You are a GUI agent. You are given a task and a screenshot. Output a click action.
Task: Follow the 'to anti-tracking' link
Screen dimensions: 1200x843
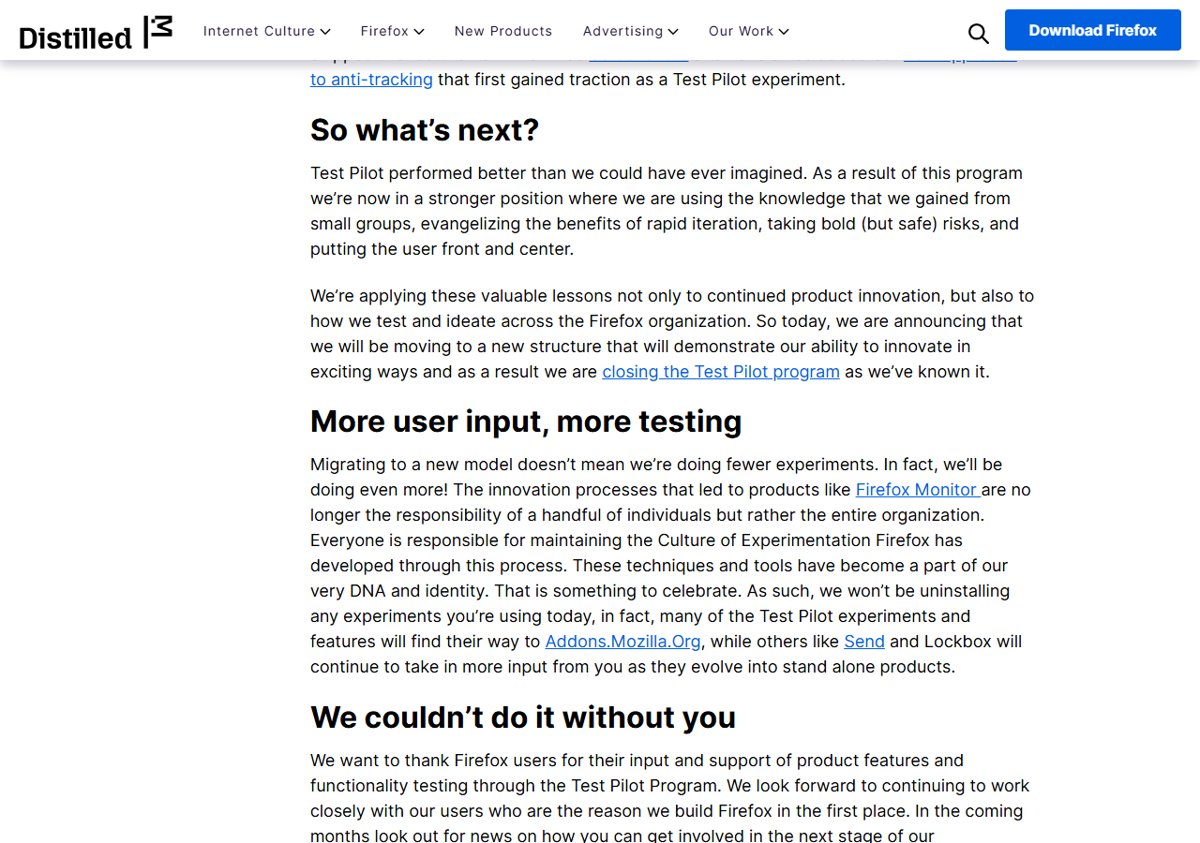point(371,79)
